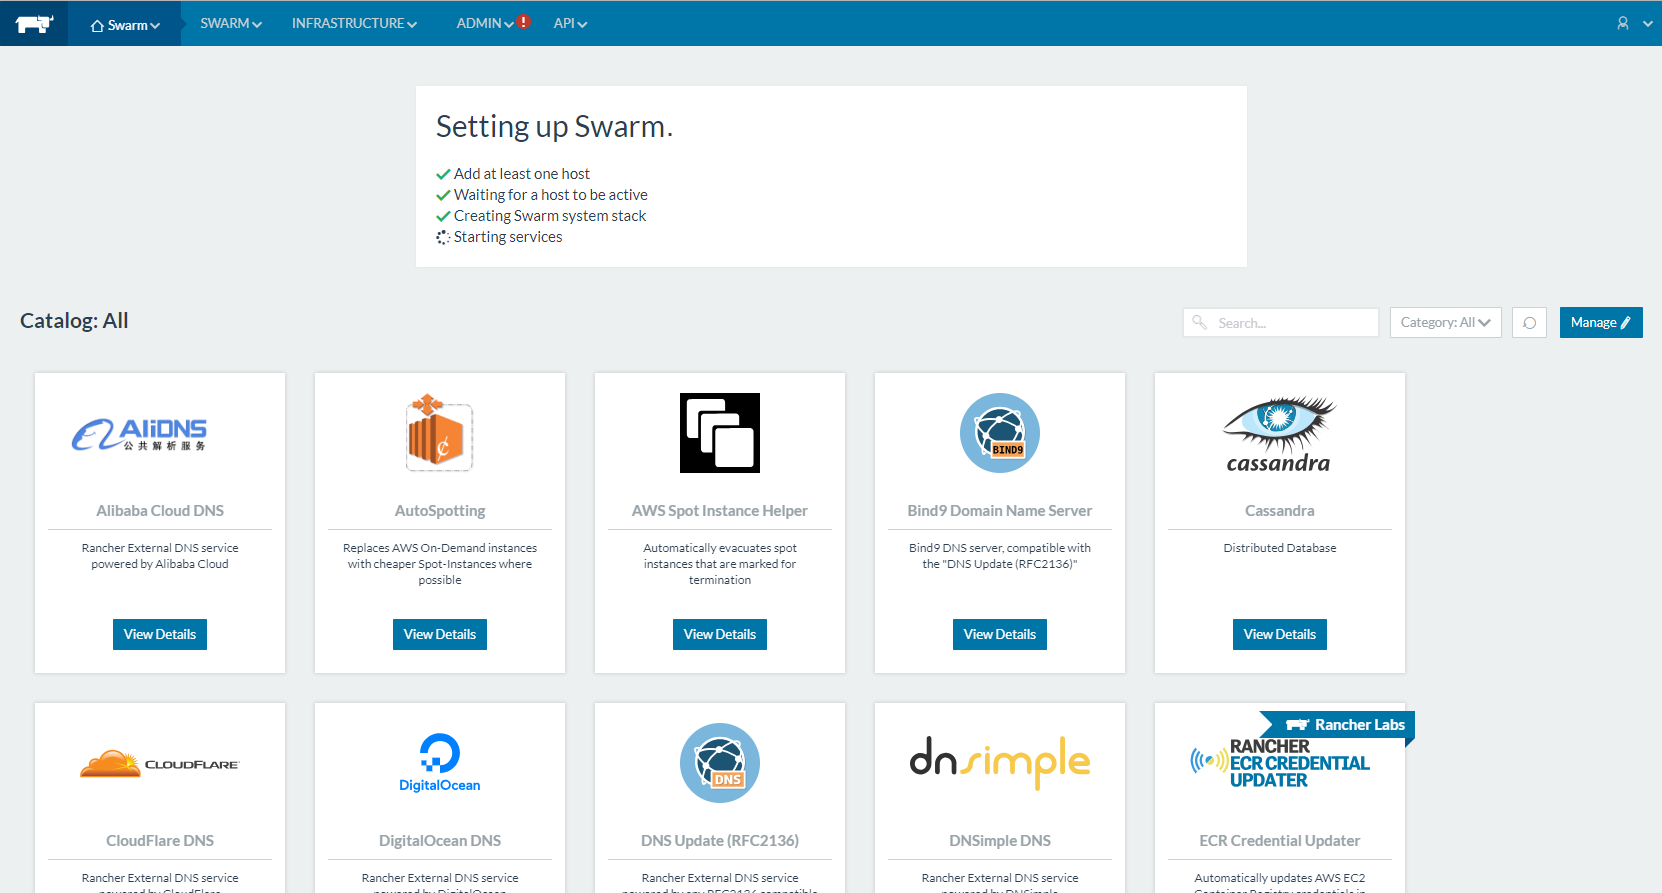Expand the user menu chevron

(x=1648, y=23)
